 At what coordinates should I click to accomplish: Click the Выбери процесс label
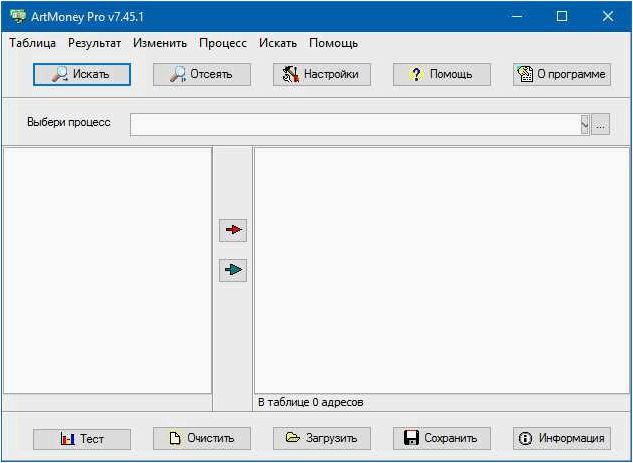(x=69, y=122)
